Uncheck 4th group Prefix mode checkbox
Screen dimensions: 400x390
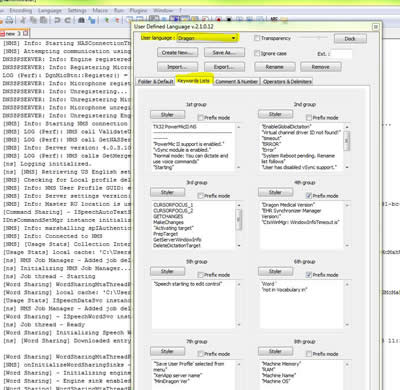click(x=309, y=196)
